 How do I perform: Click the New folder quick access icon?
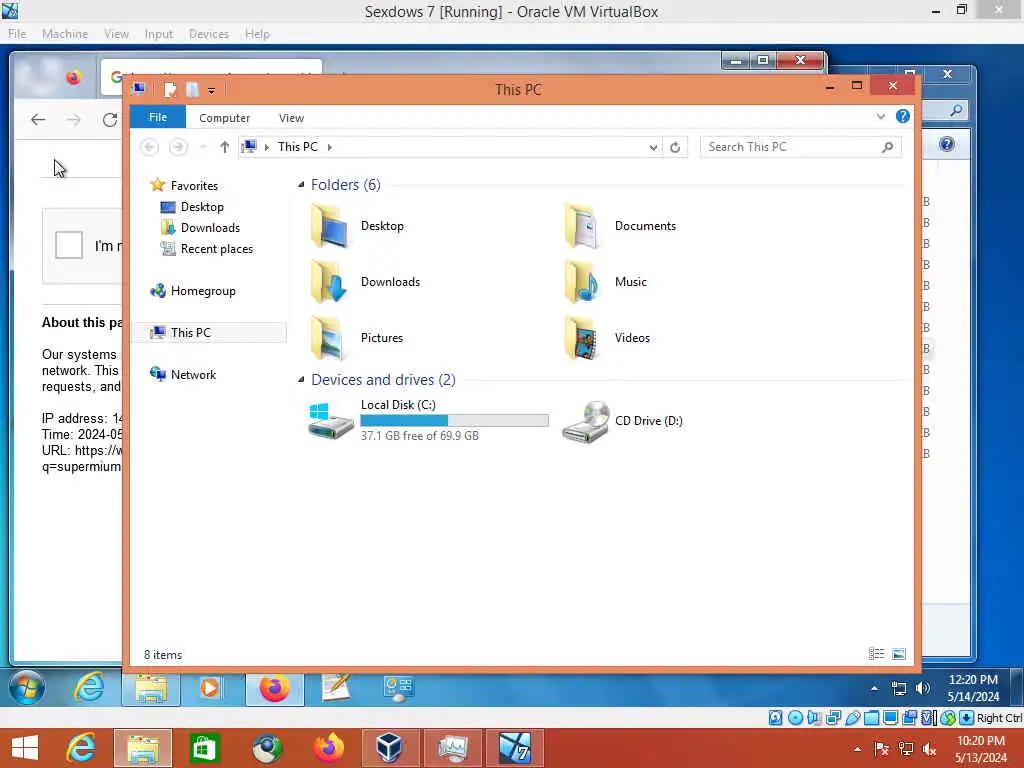[x=191, y=89]
